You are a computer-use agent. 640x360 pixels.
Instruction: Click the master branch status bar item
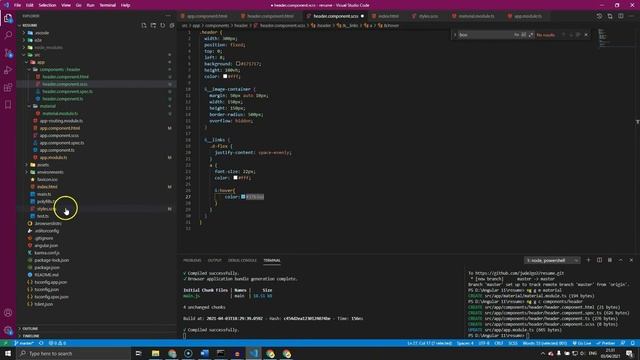24,343
